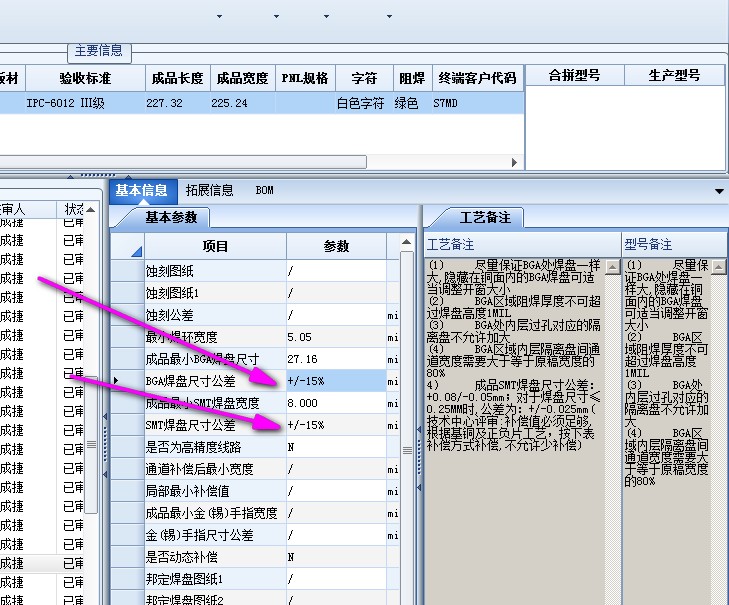Click the row indicator arrow for BGA焊盘尺寸公差
Image resolution: width=729 pixels, height=605 pixels.
click(x=116, y=381)
